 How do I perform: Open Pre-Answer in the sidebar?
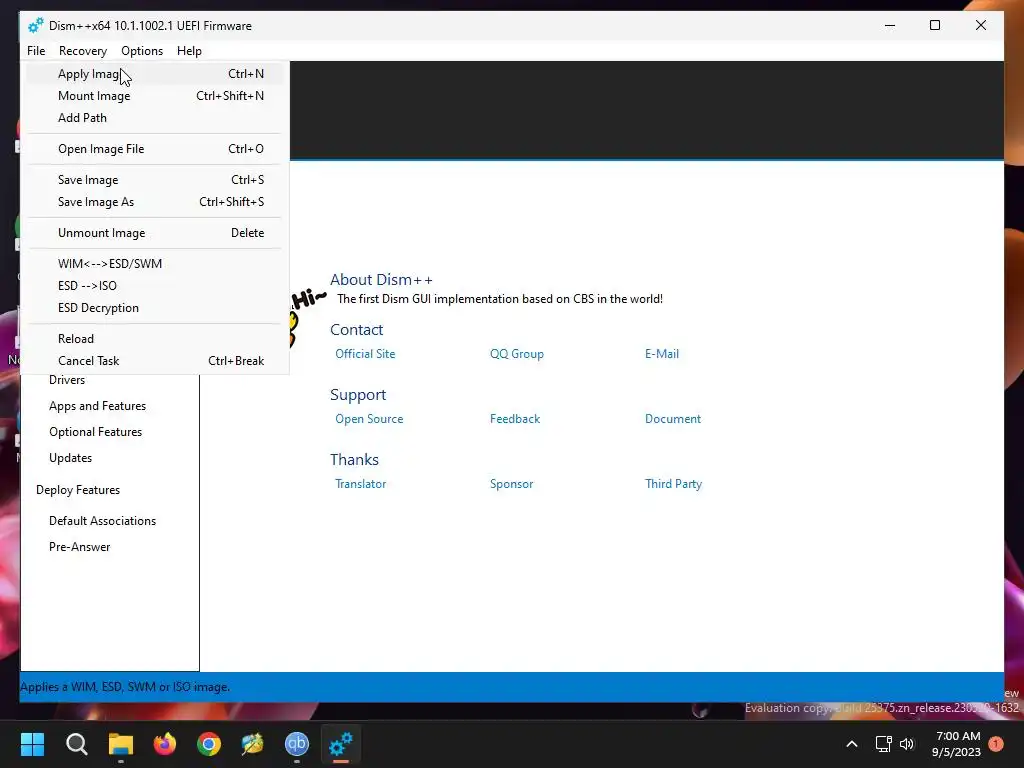click(80, 547)
